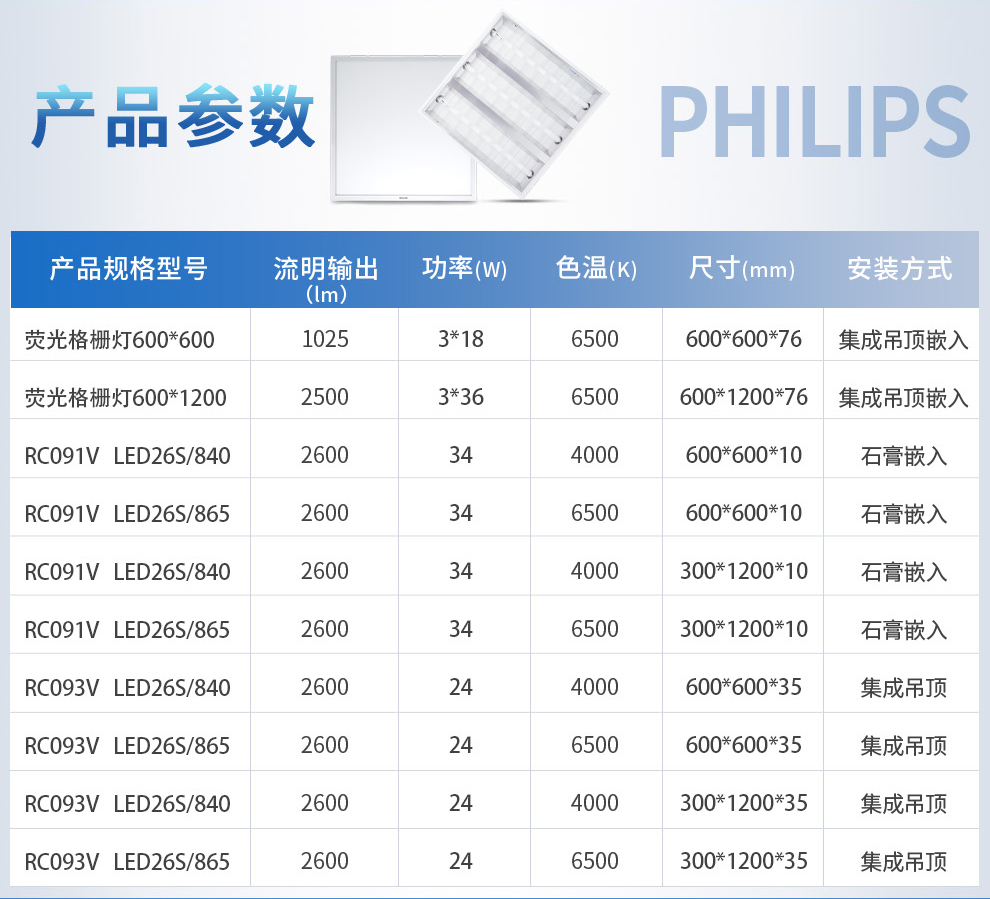
Task: Click the 荧光格栅灯600*1200 model cell
Action: [125, 398]
